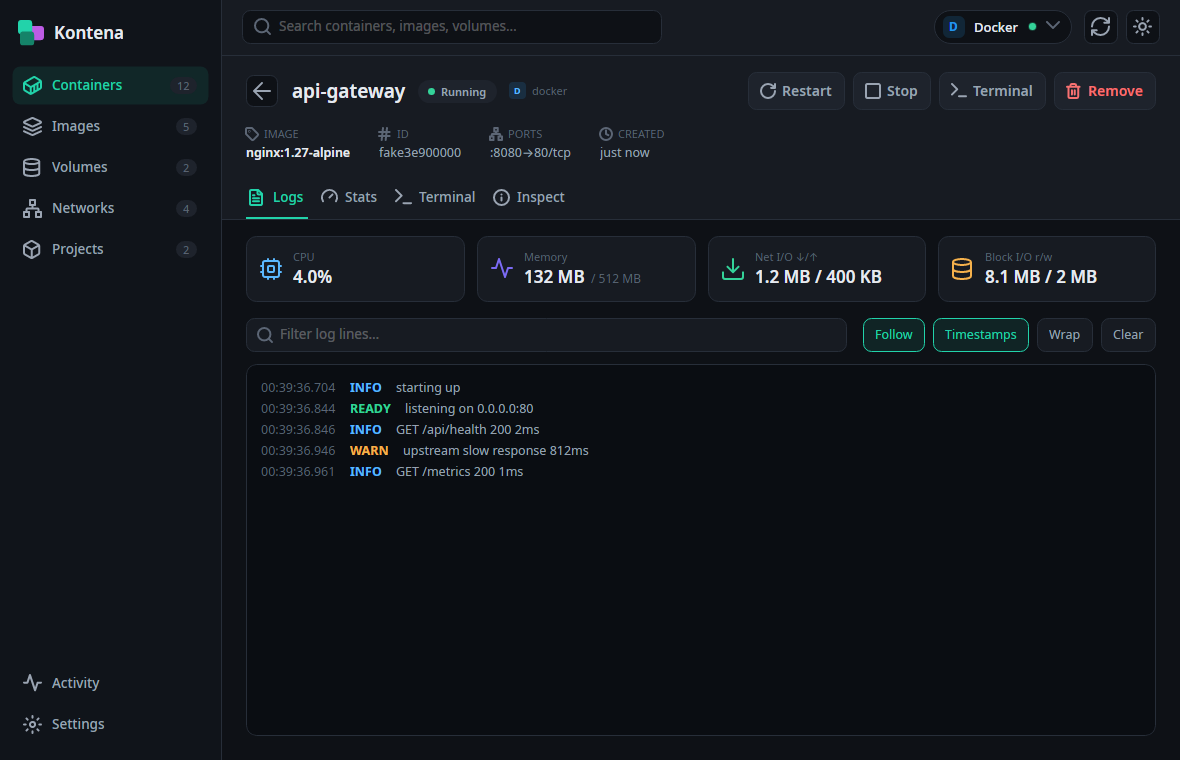The height and width of the screenshot is (760, 1180).
Task: Click the refresh icon in top bar
Action: click(1100, 27)
